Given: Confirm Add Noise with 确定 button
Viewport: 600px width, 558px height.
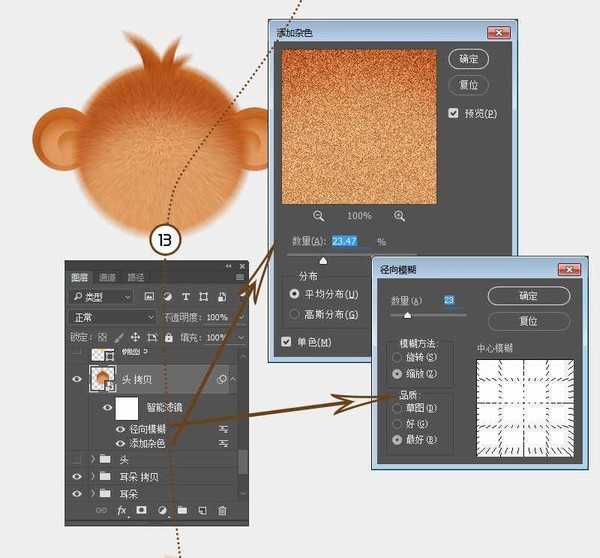Looking at the screenshot, I should (x=468, y=57).
